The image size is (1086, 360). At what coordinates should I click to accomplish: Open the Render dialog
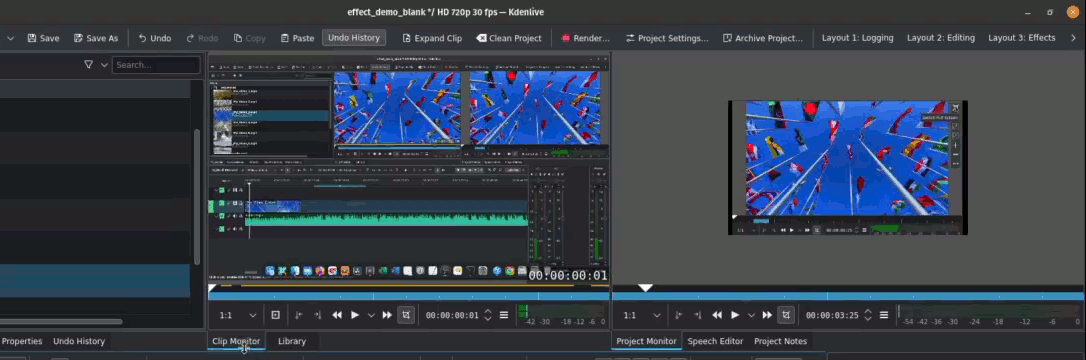click(585, 38)
